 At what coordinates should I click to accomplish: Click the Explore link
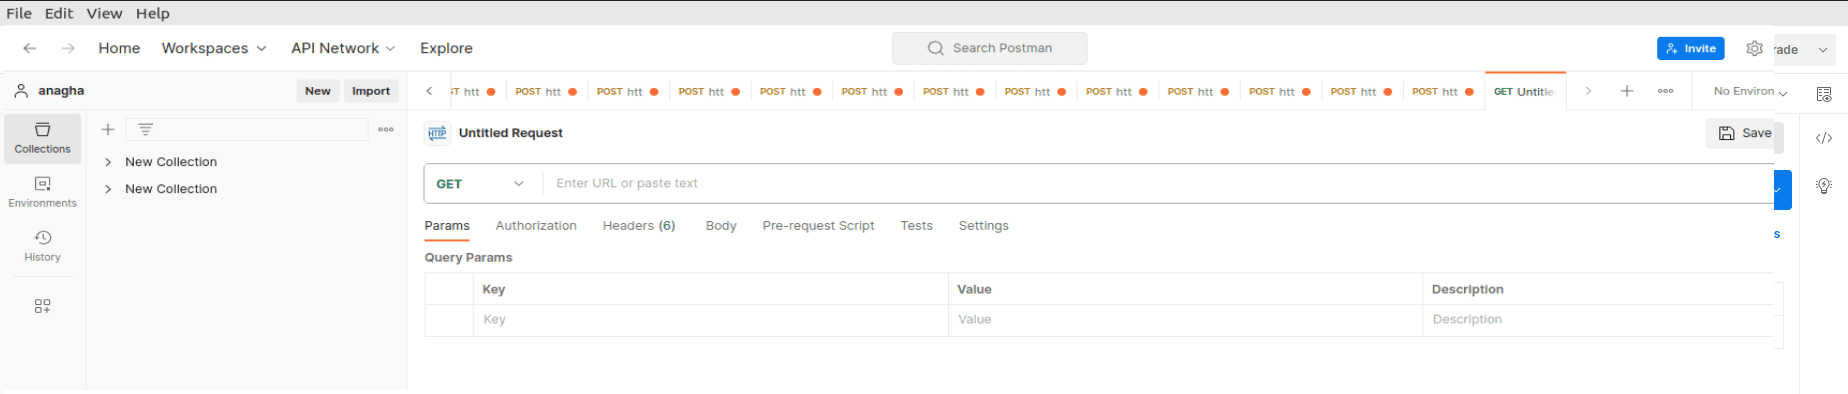click(446, 48)
